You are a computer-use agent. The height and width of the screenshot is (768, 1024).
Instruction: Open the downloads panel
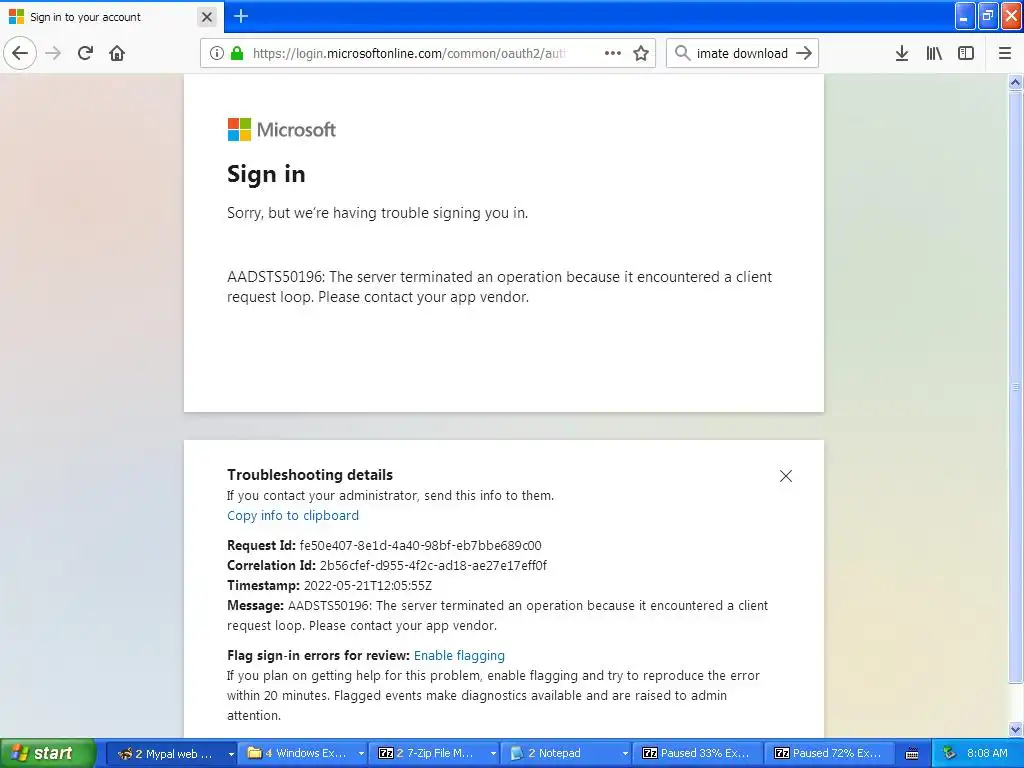point(901,53)
